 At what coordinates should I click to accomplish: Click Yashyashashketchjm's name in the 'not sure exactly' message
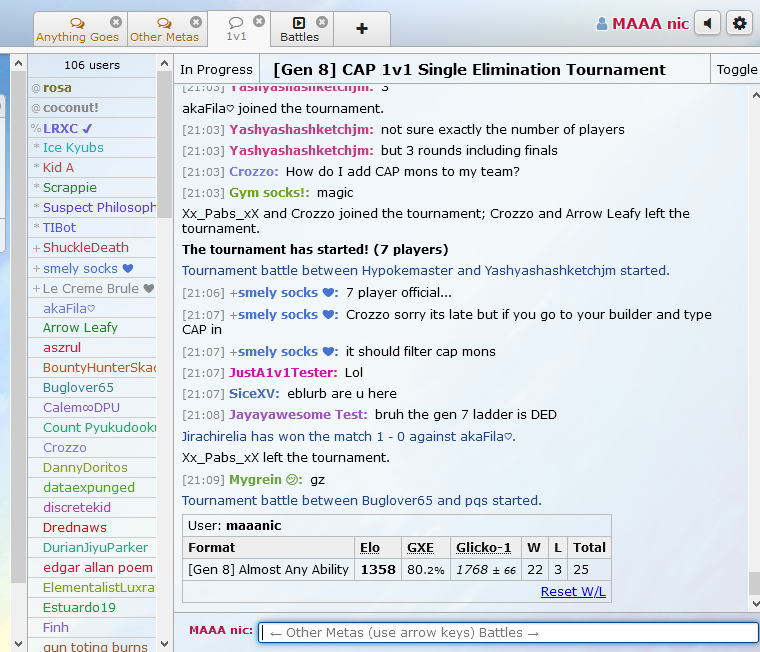point(301,129)
